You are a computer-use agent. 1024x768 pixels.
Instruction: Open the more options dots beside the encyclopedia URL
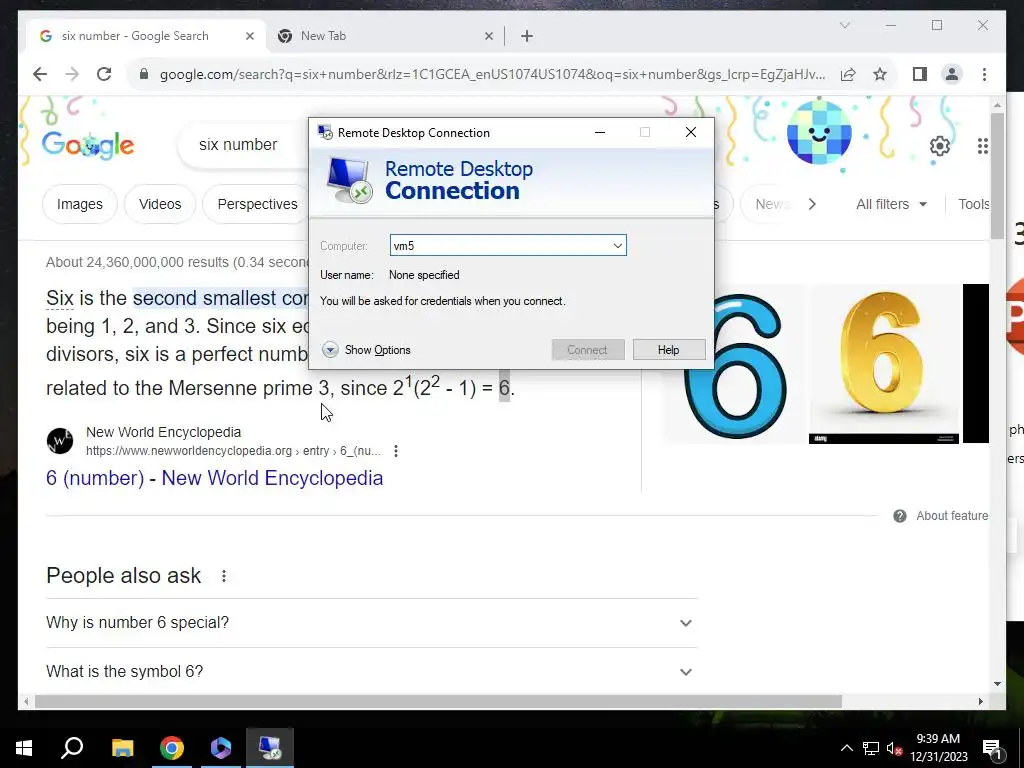click(396, 451)
